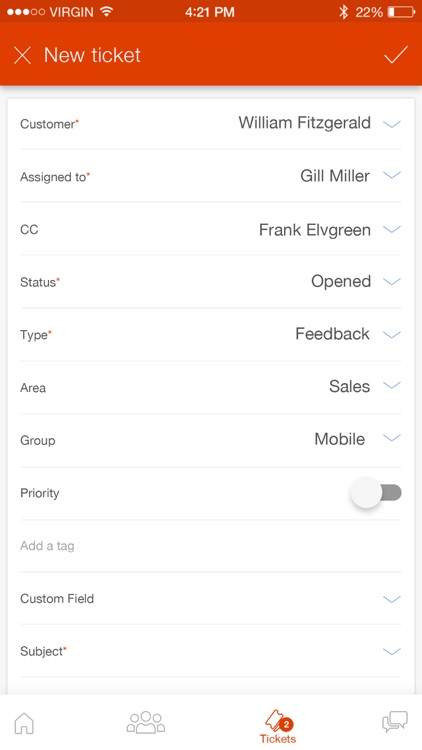The width and height of the screenshot is (422, 750).
Task: Expand the Subject field chevron
Action: (392, 651)
